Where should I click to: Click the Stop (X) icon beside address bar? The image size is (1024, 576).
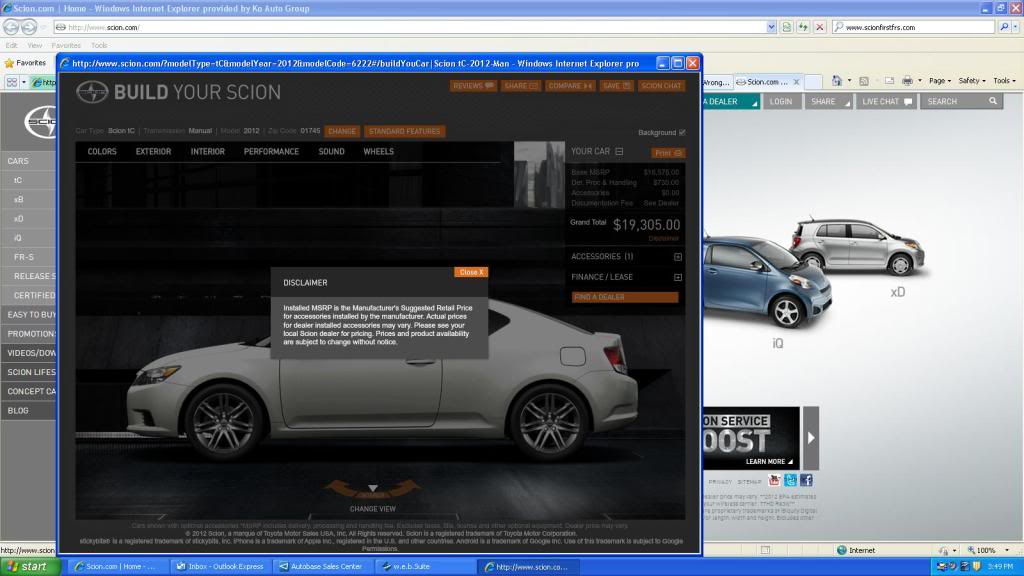click(820, 27)
